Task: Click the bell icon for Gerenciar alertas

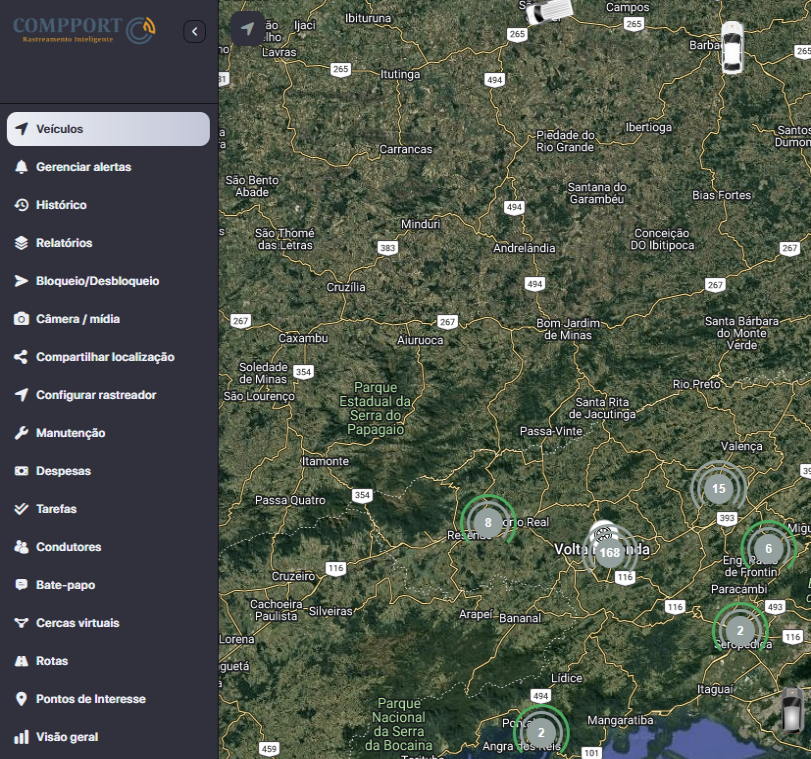Action: tap(21, 167)
